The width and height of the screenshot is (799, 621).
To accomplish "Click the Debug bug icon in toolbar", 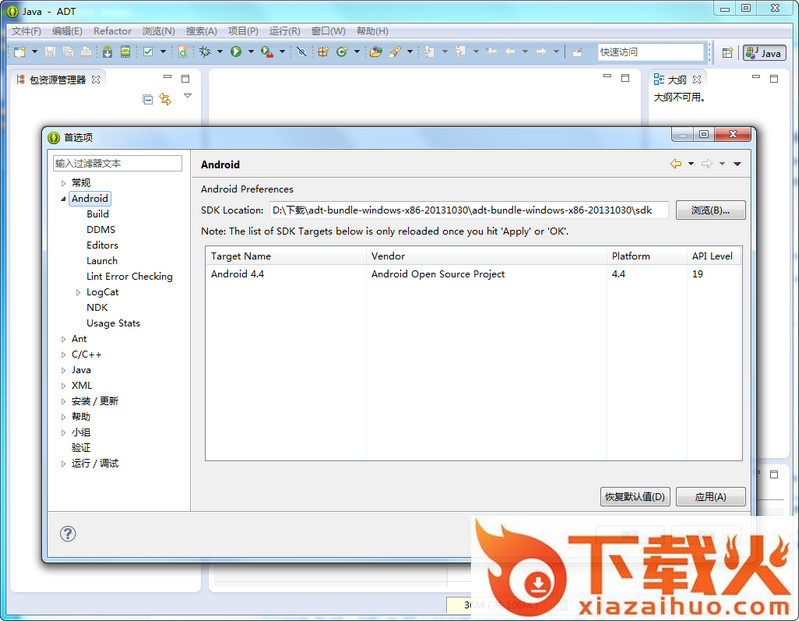I will [205, 52].
